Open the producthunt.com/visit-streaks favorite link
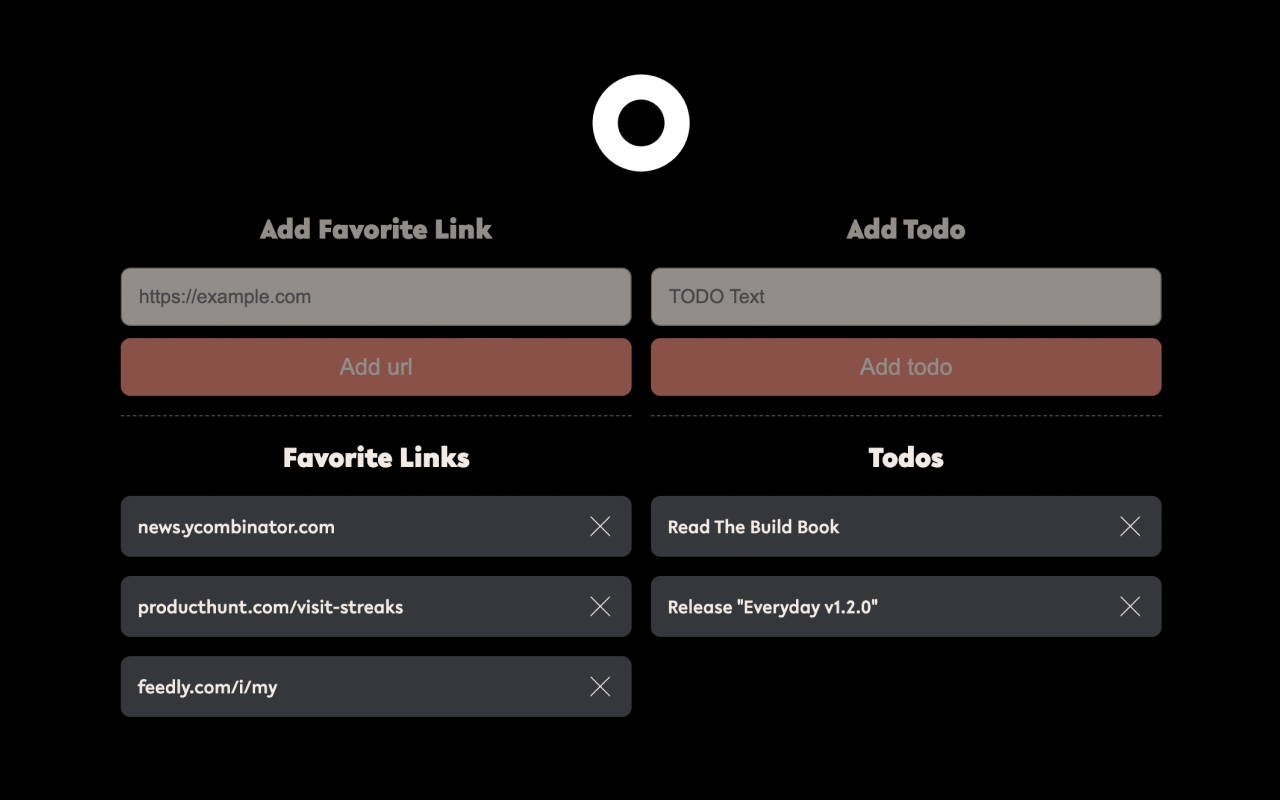The image size is (1280, 800). [x=271, y=606]
